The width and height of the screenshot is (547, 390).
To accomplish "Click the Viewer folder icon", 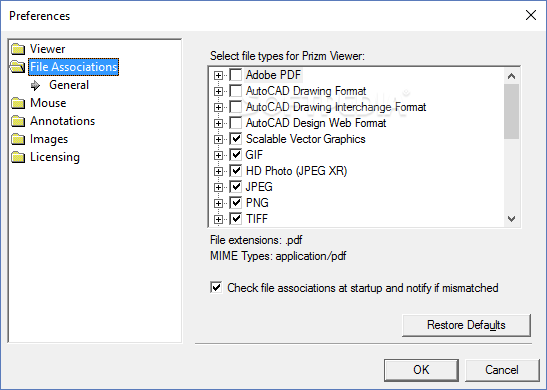I will pyautogui.click(x=18, y=49).
